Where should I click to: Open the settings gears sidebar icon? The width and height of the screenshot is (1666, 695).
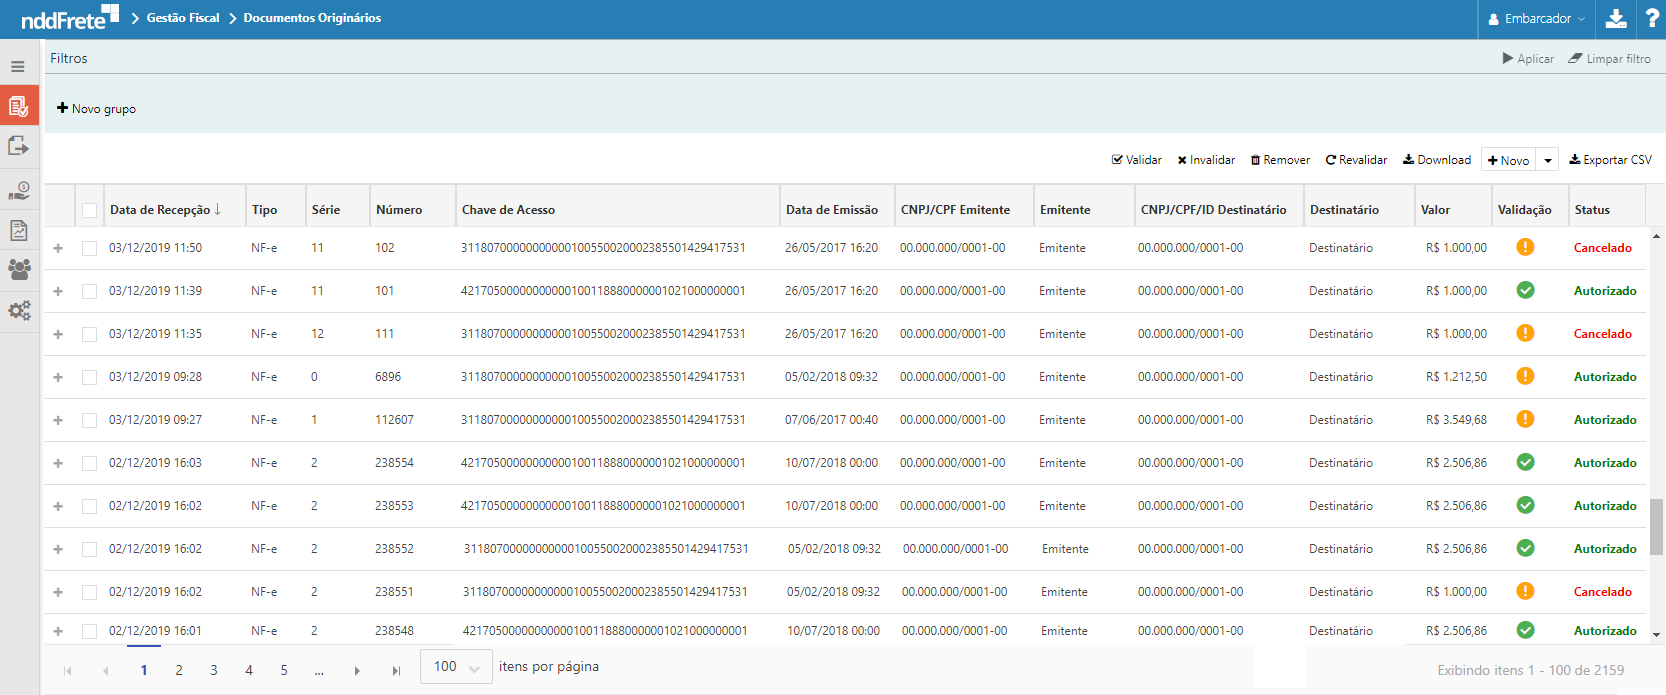point(19,310)
